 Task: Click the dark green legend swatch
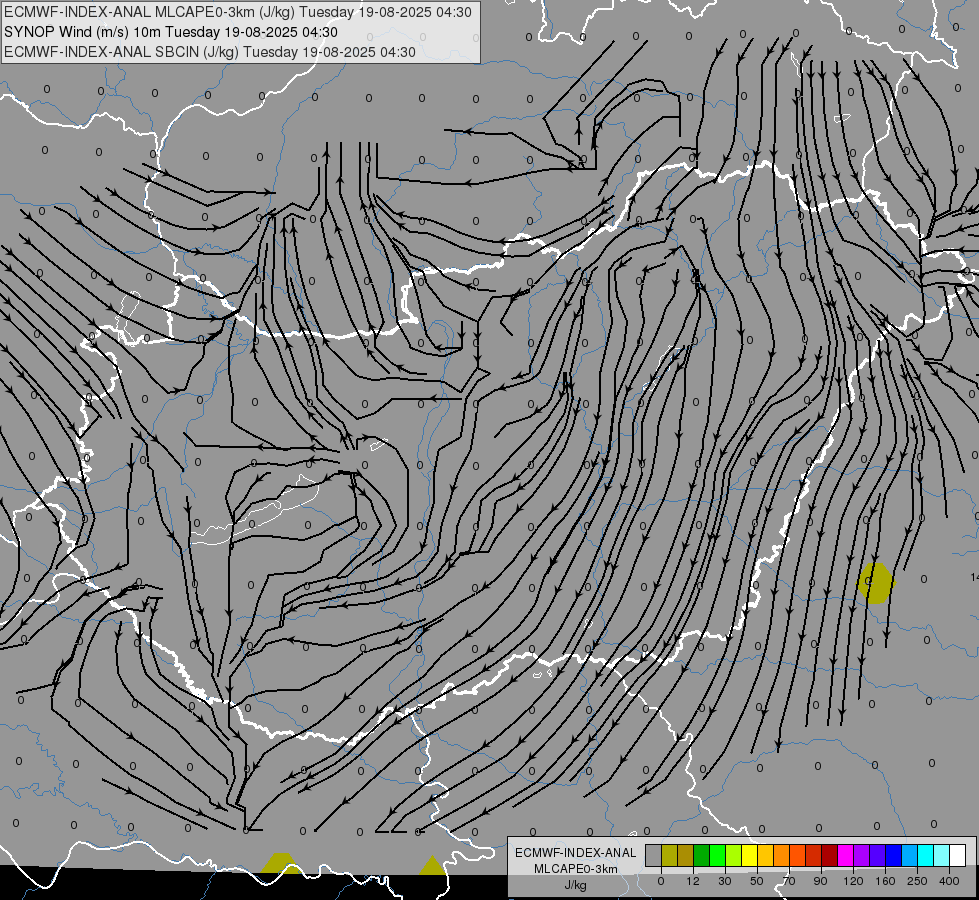pyautogui.click(x=702, y=855)
